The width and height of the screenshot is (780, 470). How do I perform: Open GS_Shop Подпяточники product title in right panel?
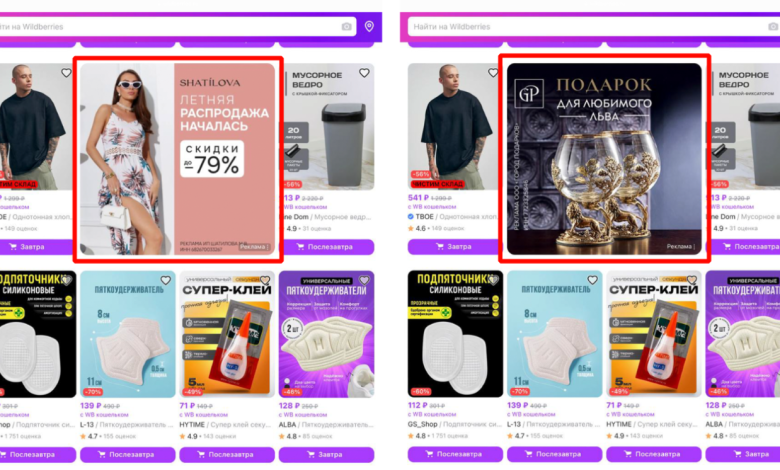tap(455, 424)
